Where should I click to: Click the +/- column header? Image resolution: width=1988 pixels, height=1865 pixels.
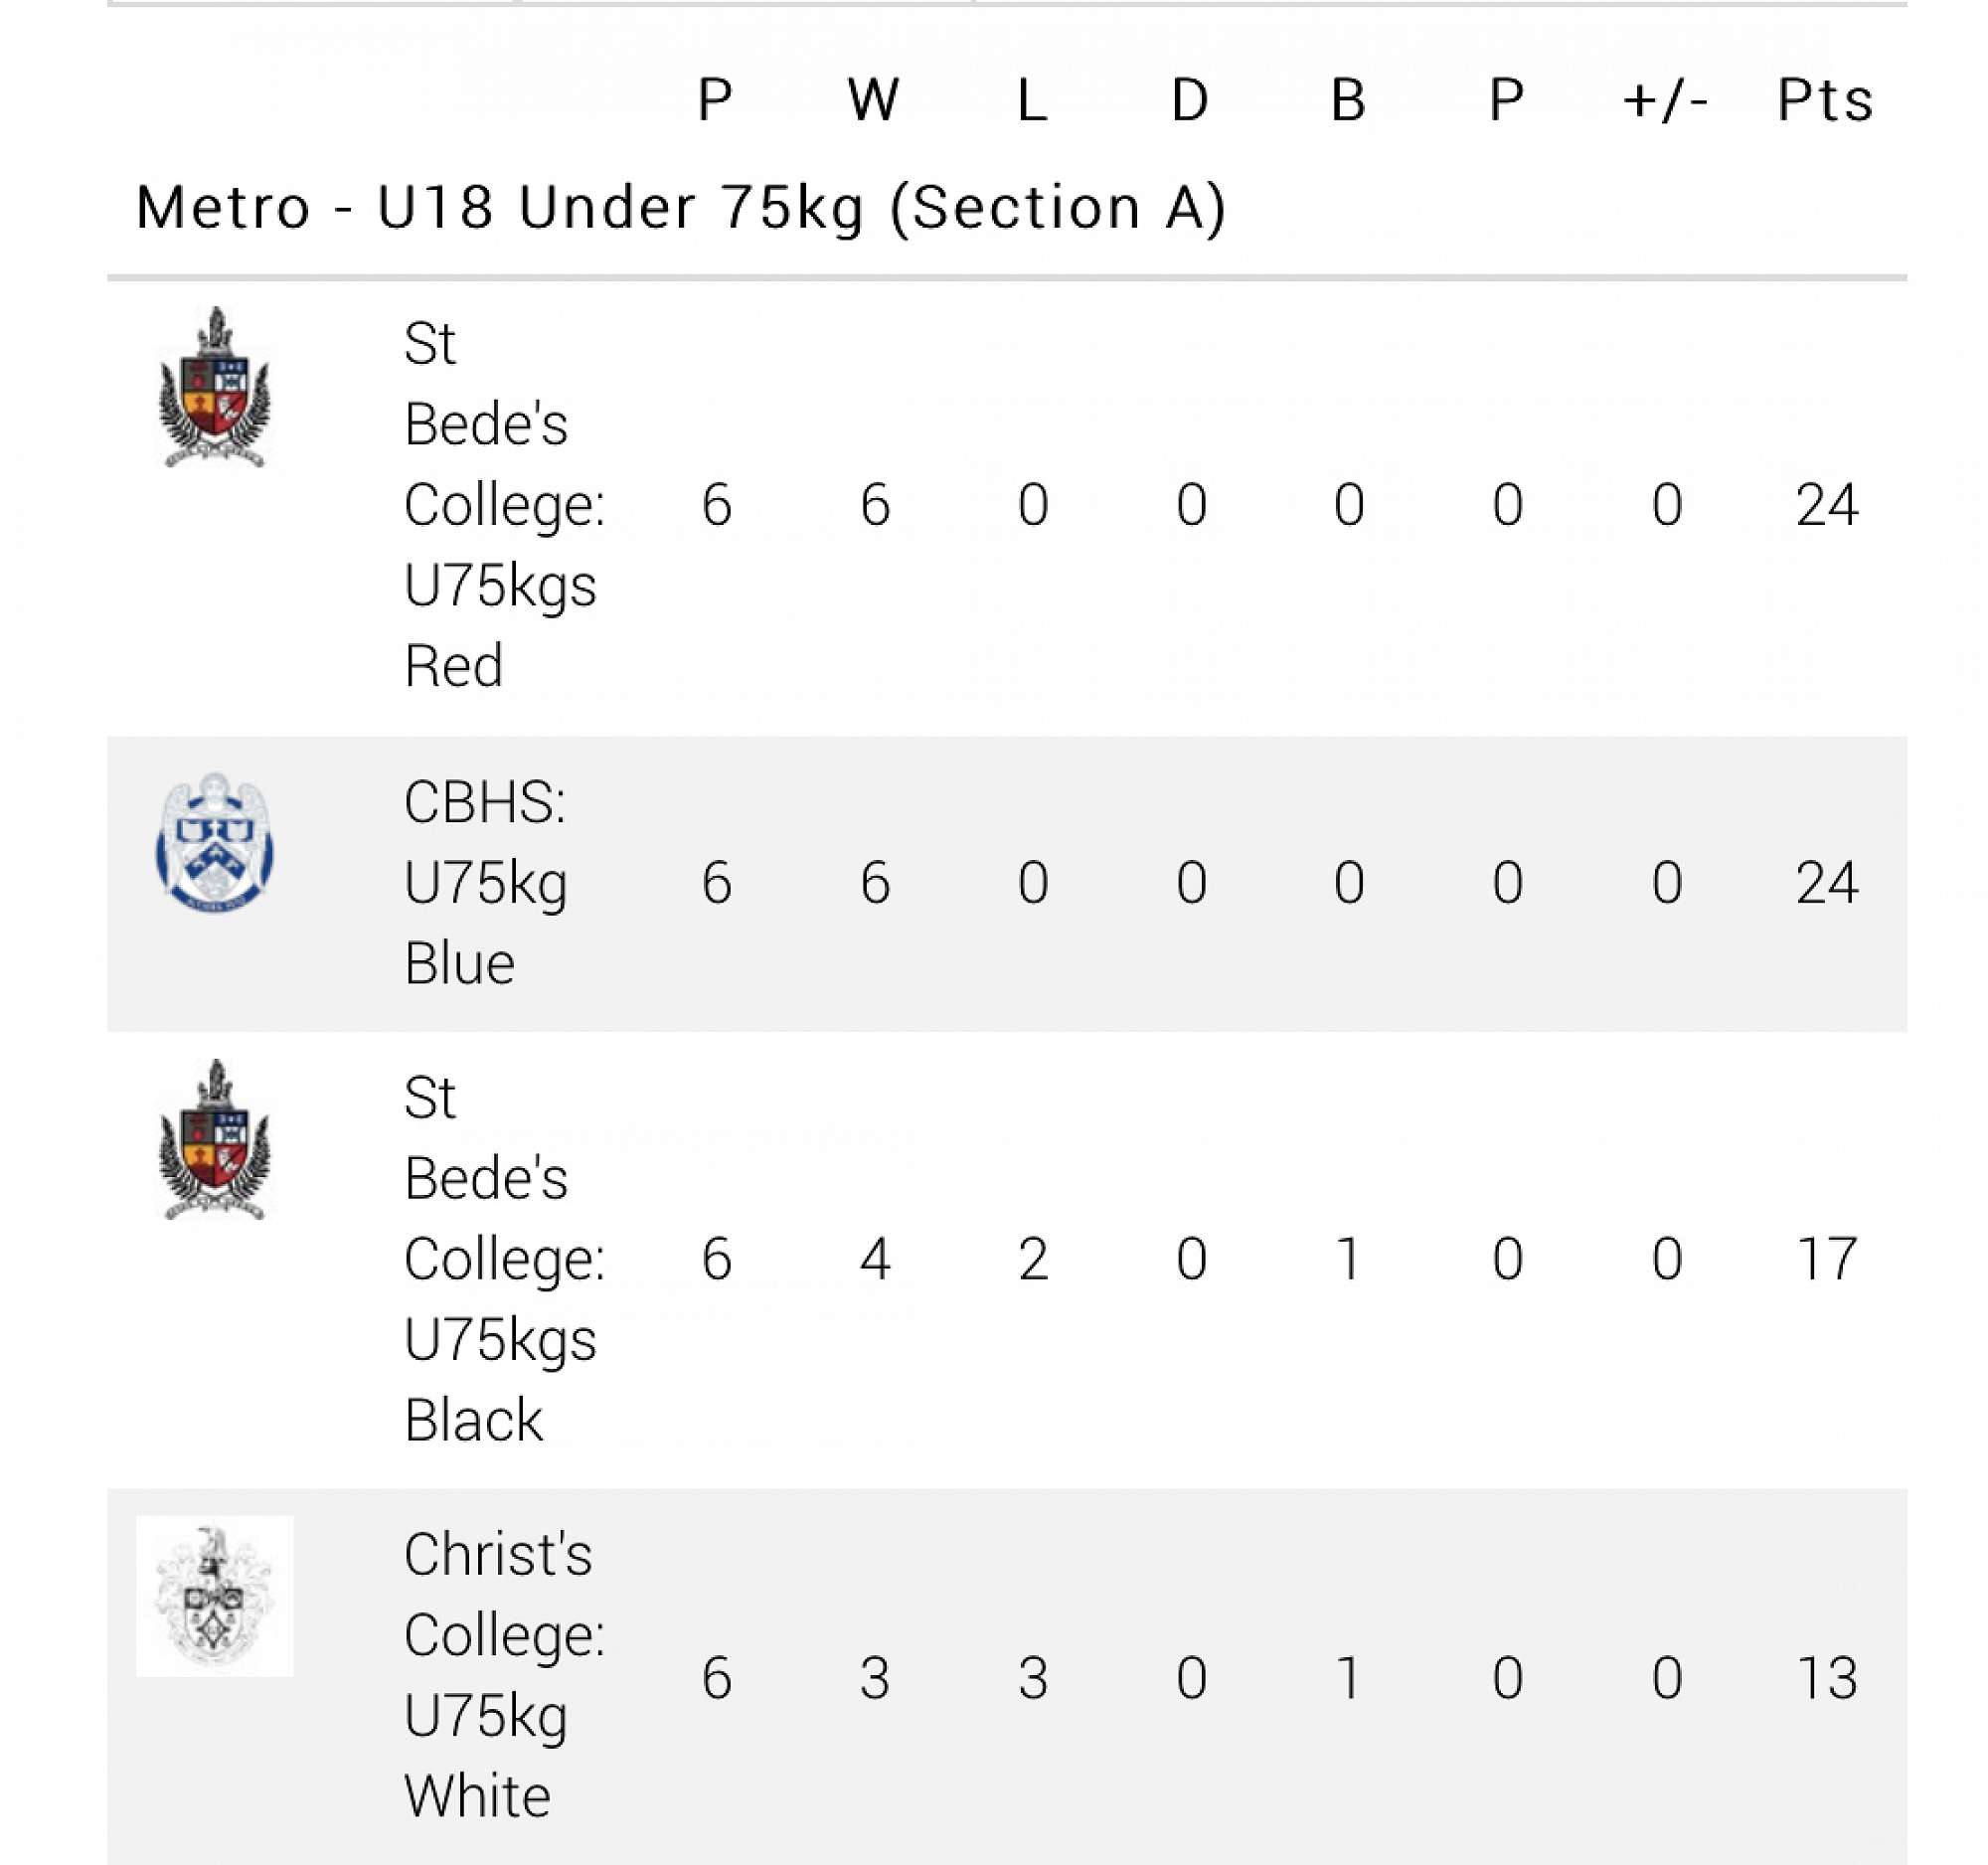[x=1665, y=100]
